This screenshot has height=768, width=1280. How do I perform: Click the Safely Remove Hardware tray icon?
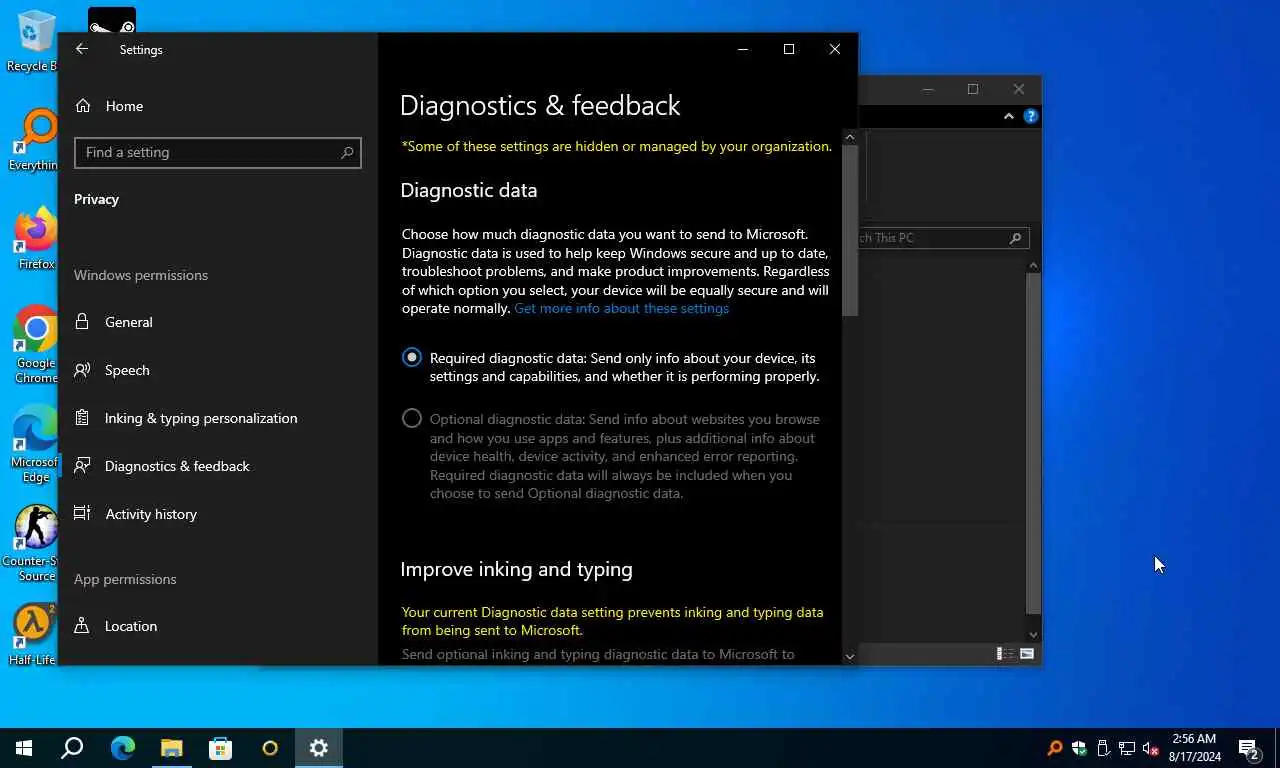click(1103, 748)
